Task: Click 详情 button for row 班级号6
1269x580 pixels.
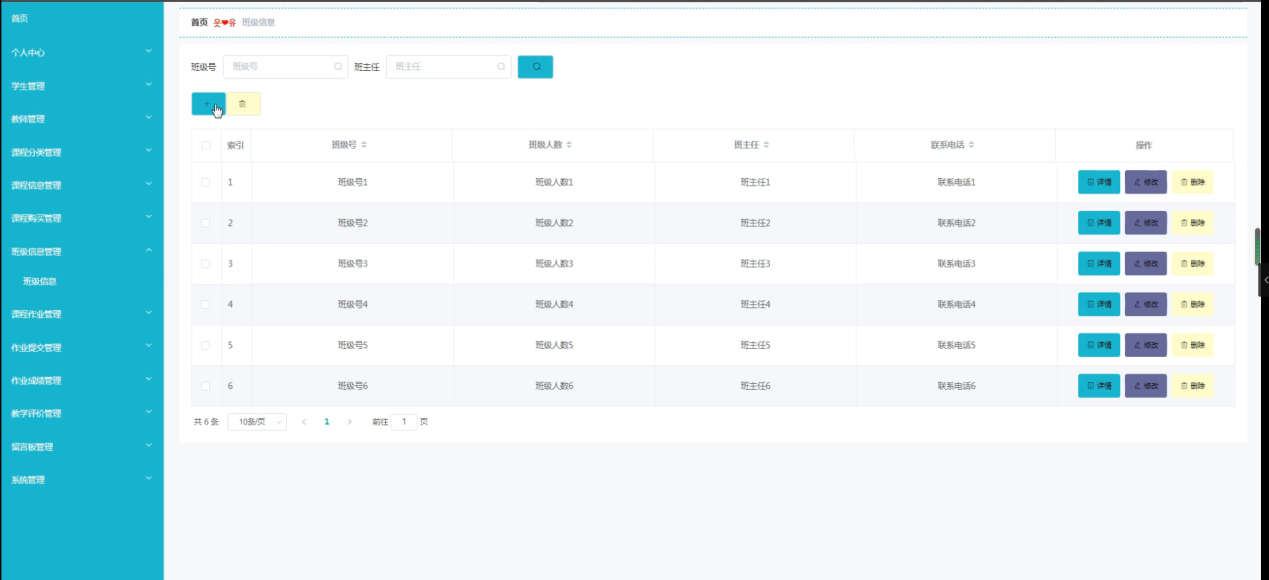Action: [x=1099, y=385]
